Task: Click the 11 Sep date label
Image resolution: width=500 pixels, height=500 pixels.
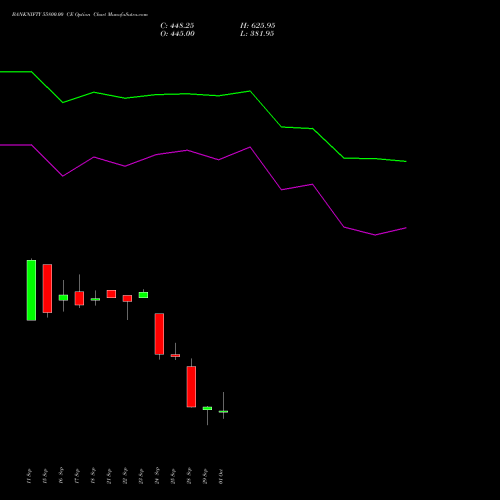Action: click(29, 476)
